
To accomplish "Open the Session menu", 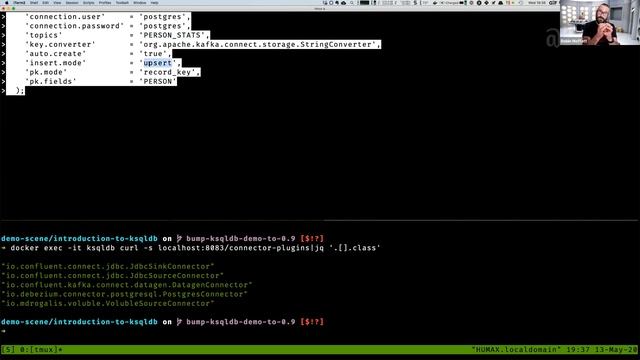I will pos(72,2).
